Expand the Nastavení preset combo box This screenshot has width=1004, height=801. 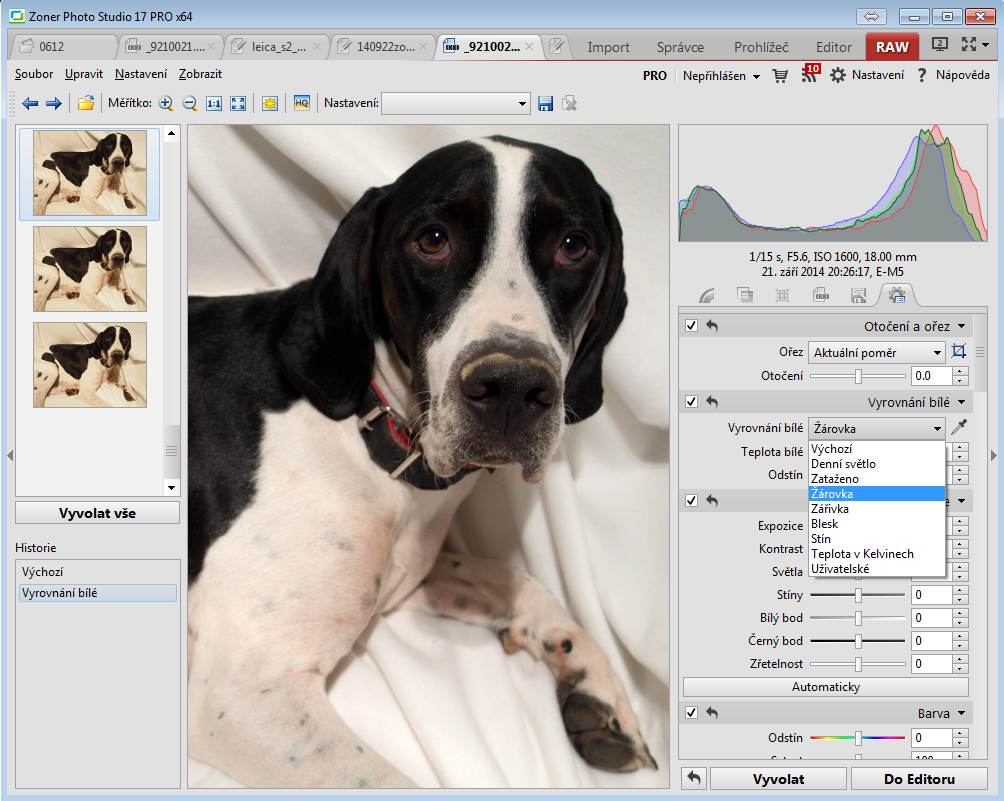[x=455, y=103]
